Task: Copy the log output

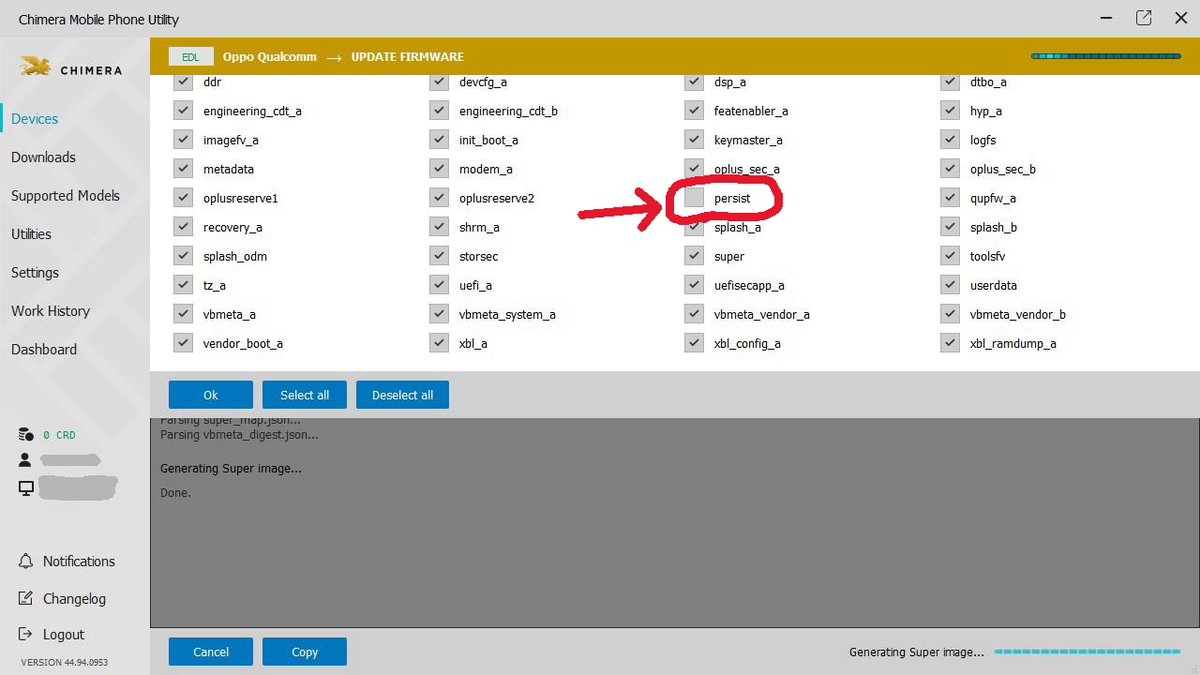Action: point(305,652)
